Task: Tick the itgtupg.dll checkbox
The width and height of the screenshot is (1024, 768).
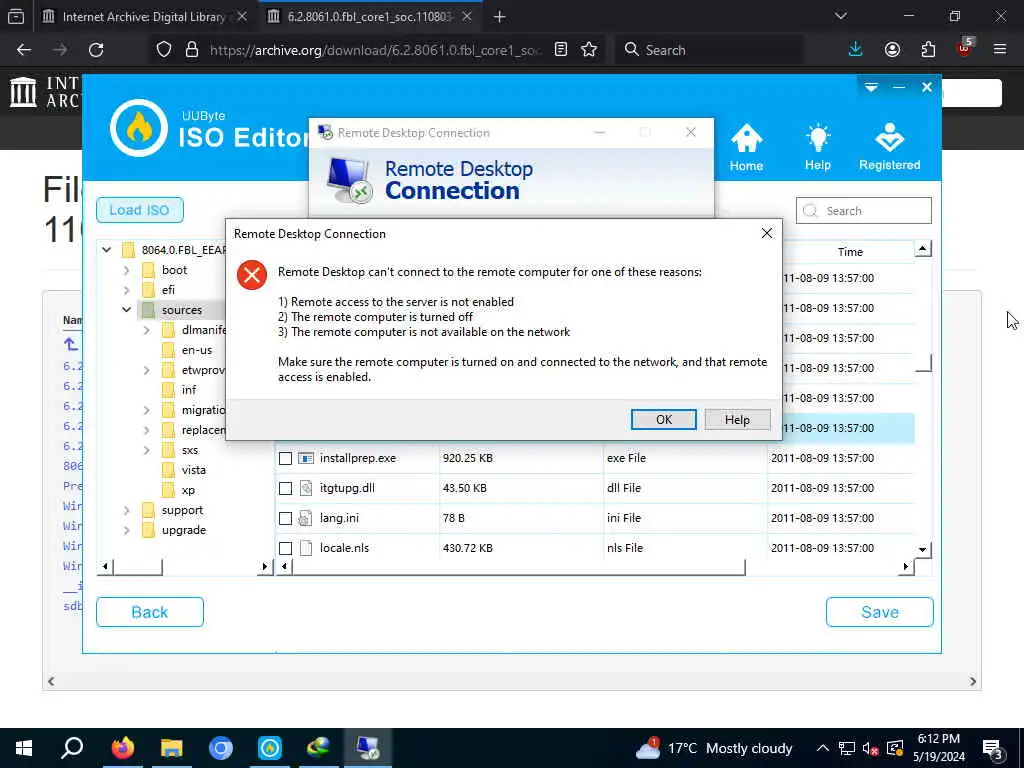Action: pos(285,488)
